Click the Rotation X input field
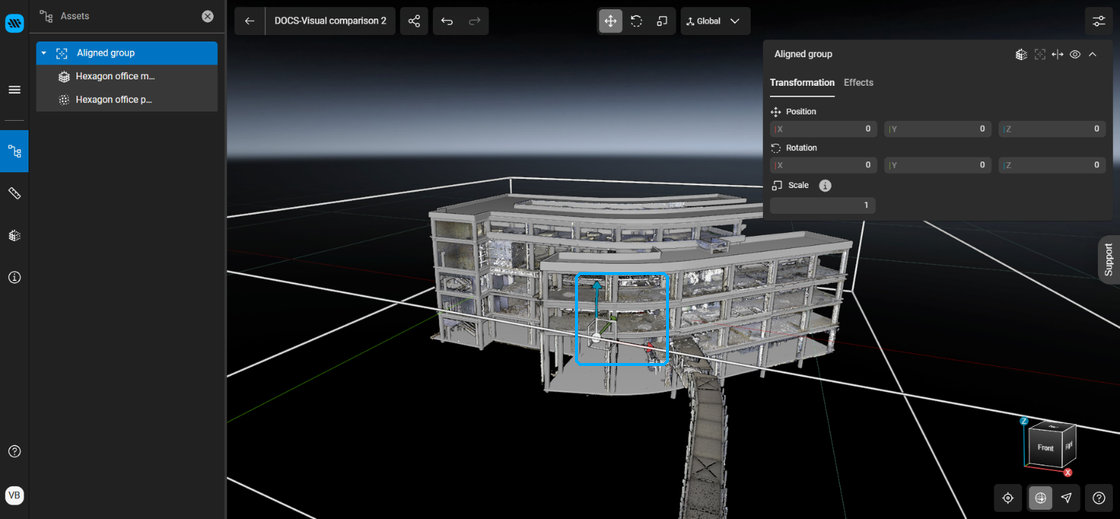 (x=824, y=165)
